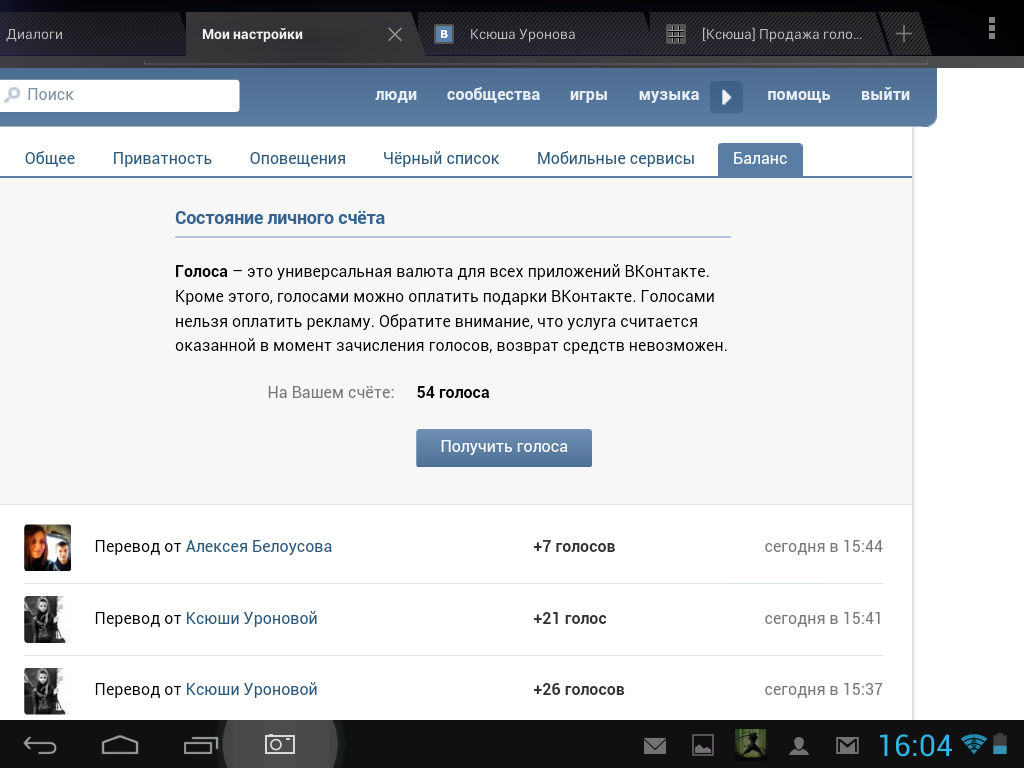Open a new browser tab with plus
Screen dimensions: 1024x768
click(904, 34)
